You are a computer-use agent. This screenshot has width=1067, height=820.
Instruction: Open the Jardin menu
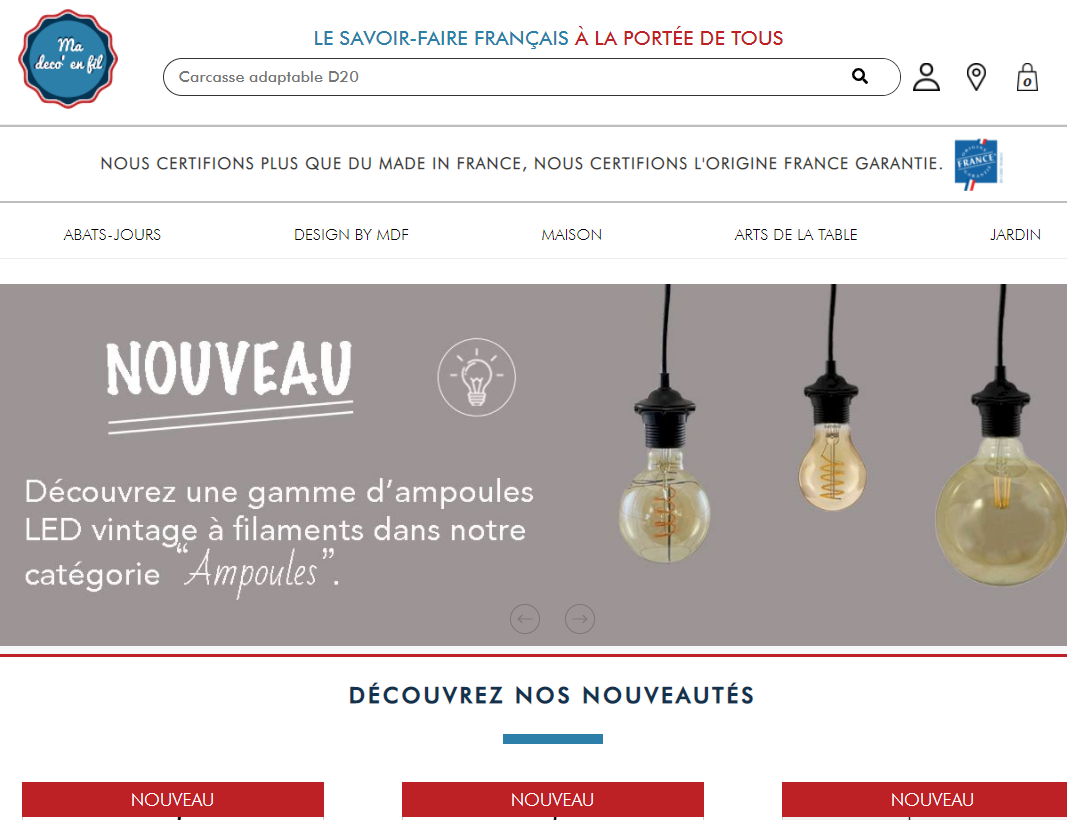point(1015,235)
